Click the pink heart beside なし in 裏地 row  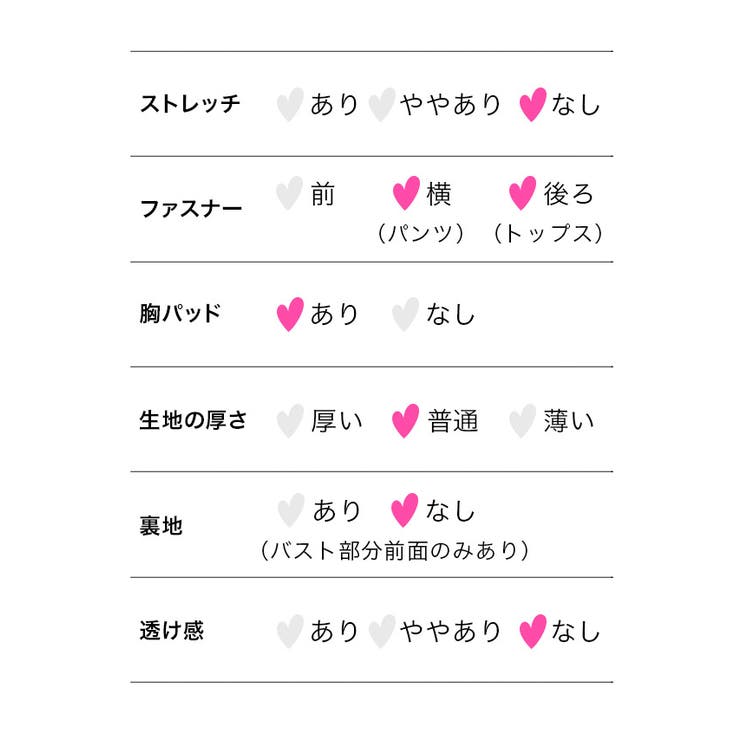pyautogui.click(x=404, y=510)
